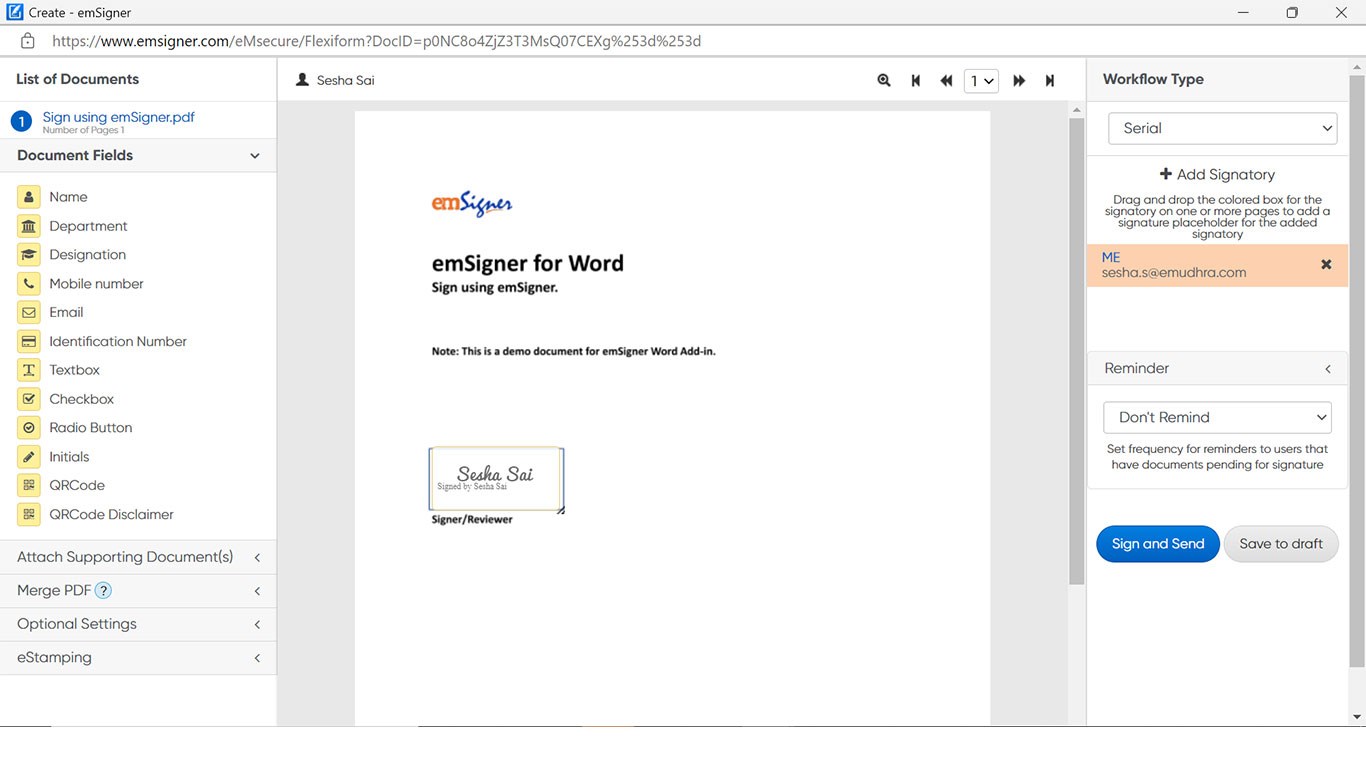Click the Textbox field icon
The width and height of the screenshot is (1366, 768).
[29, 370]
